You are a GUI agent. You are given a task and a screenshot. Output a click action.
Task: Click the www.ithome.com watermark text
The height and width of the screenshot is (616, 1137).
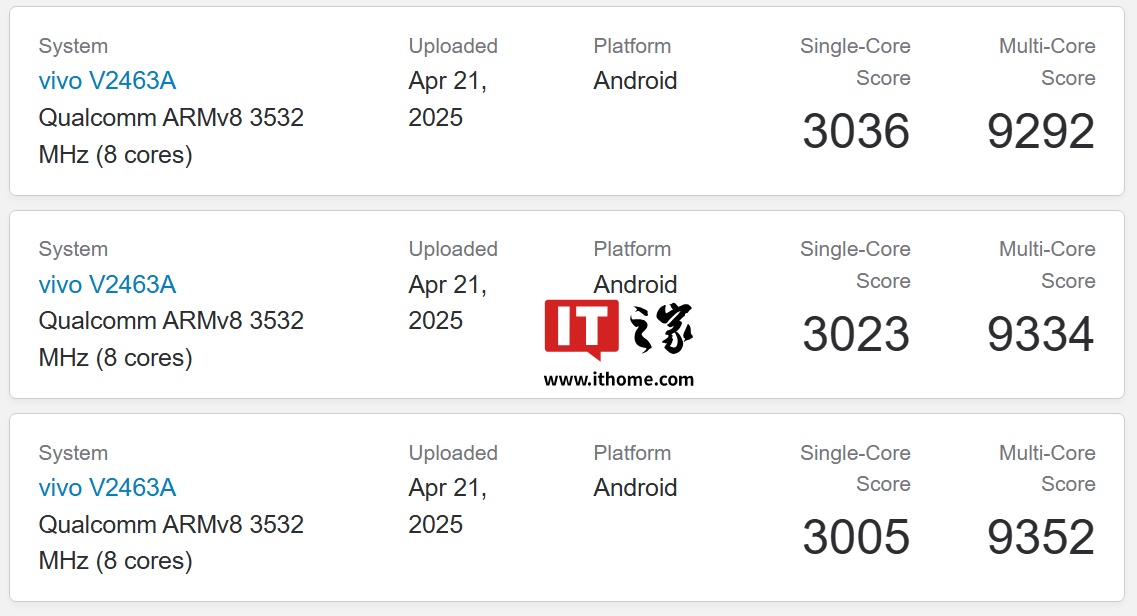tap(618, 379)
